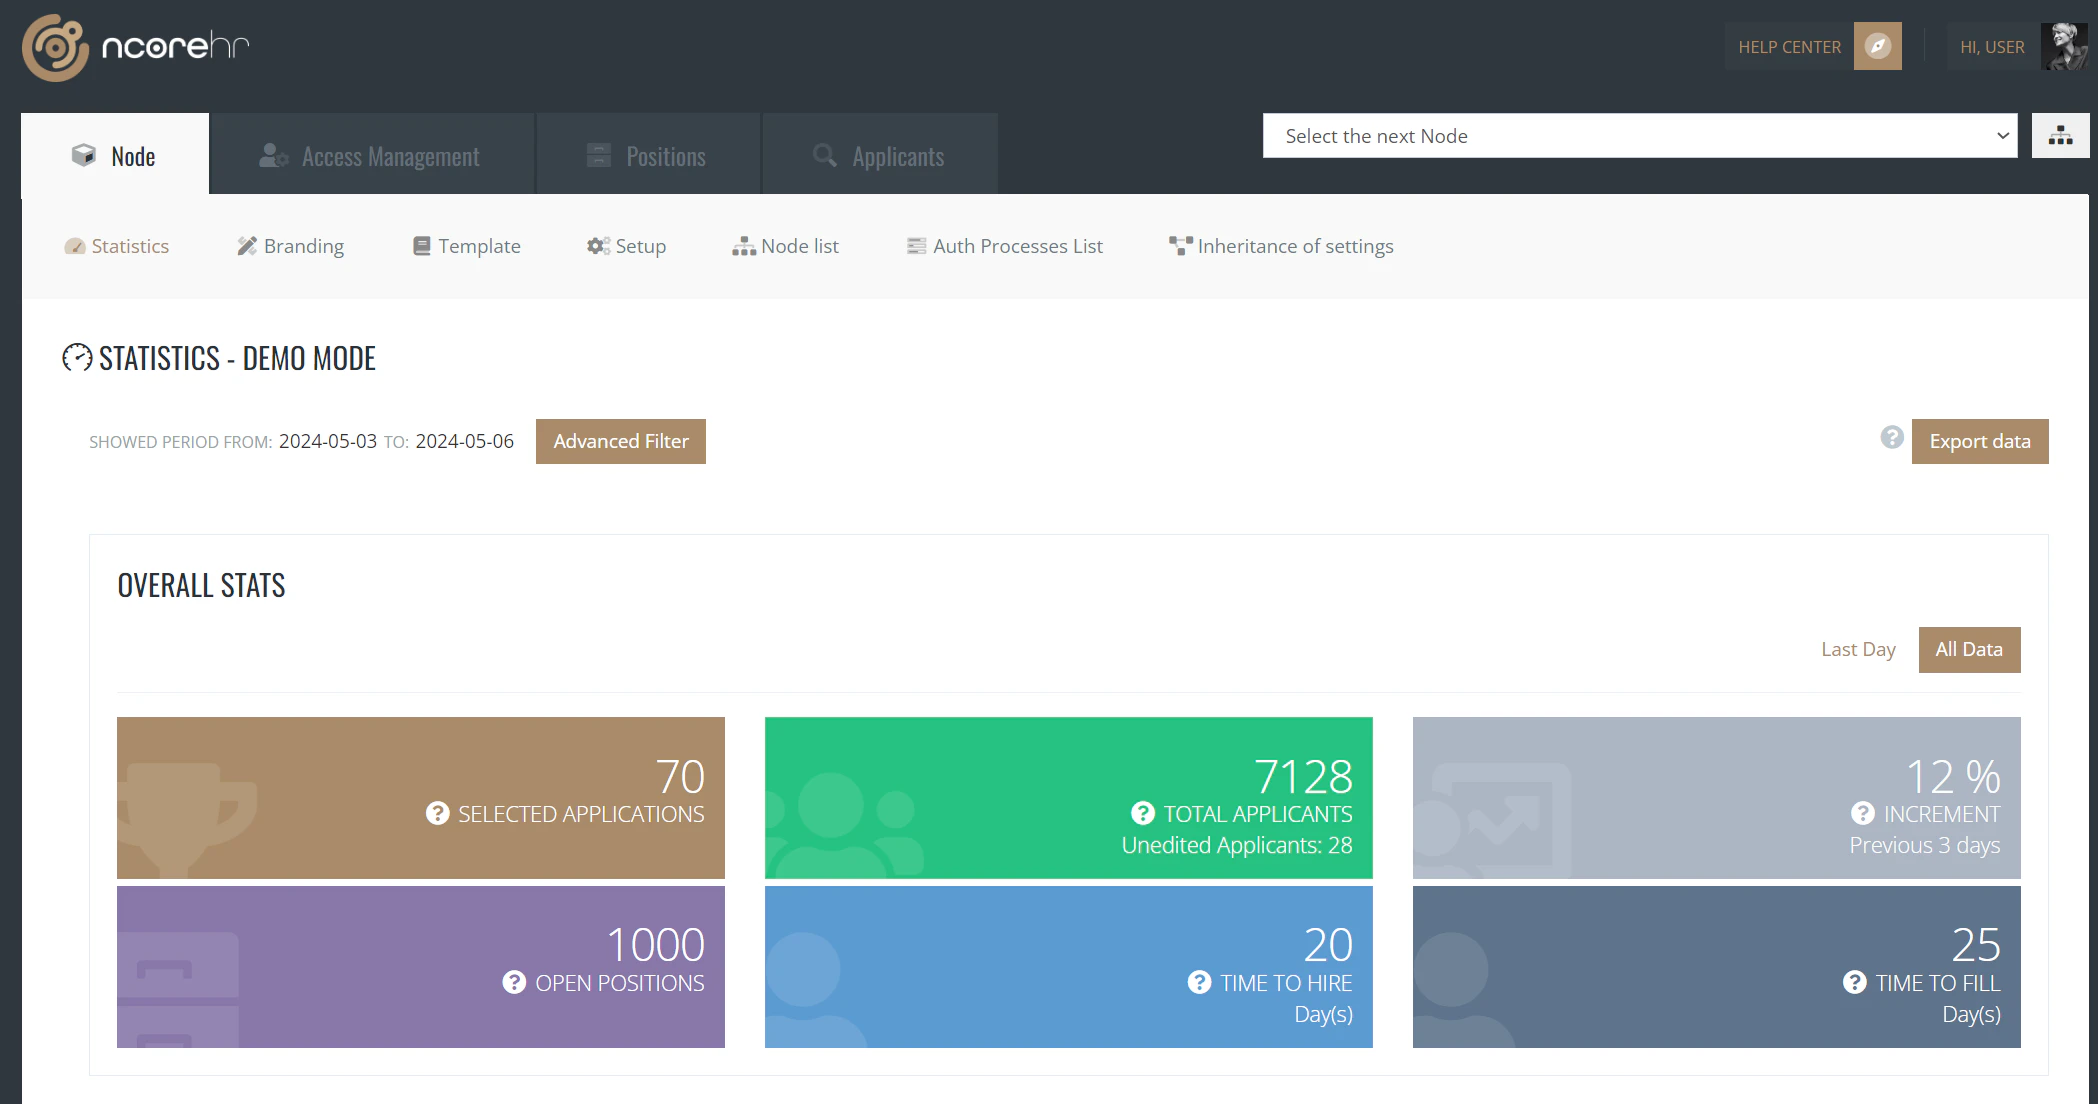The height and width of the screenshot is (1104, 2098).
Task: Click the compass icon next to Help Center
Action: point(1877,46)
